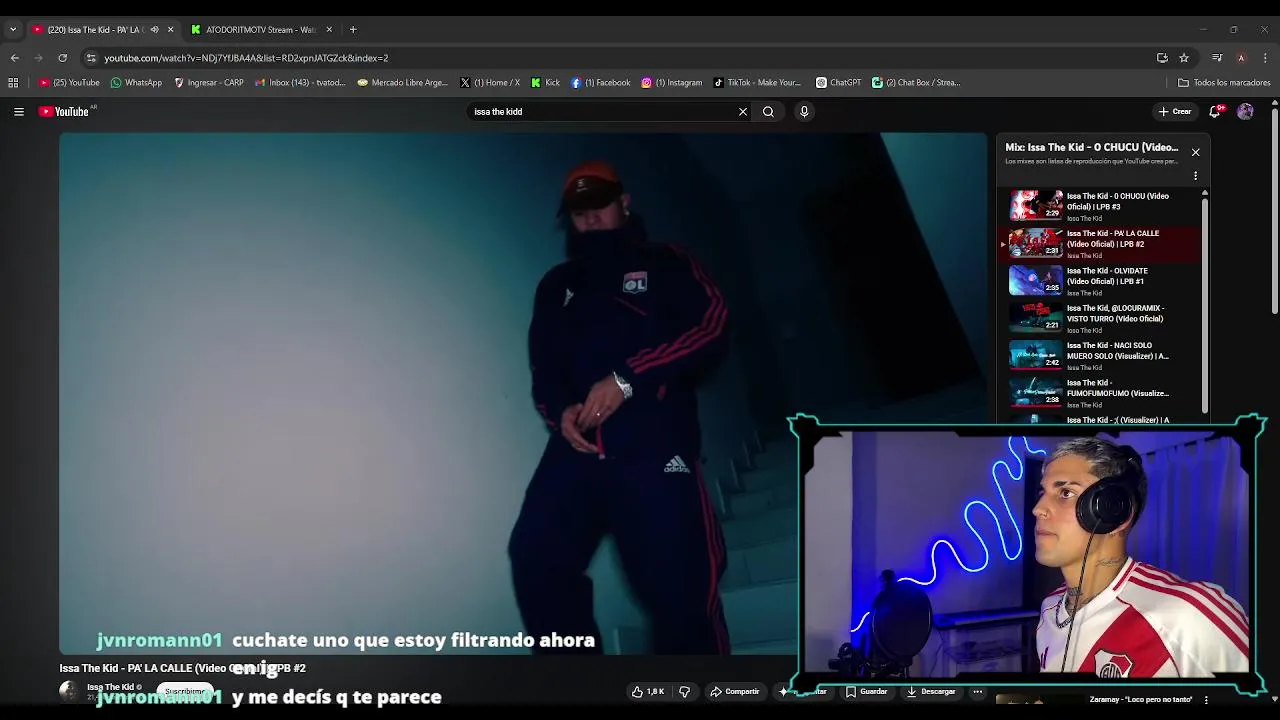
Task: Share the video via Compartir
Action: tap(735, 691)
